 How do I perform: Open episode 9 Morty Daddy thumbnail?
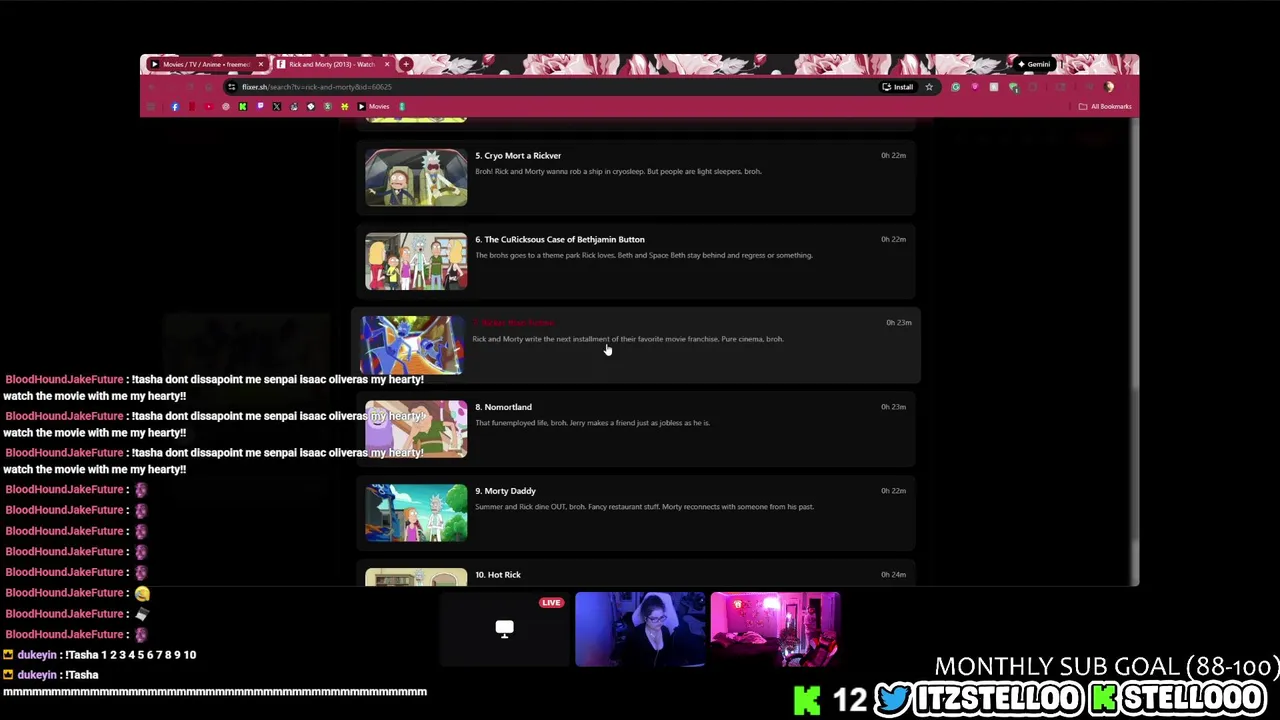(416, 513)
